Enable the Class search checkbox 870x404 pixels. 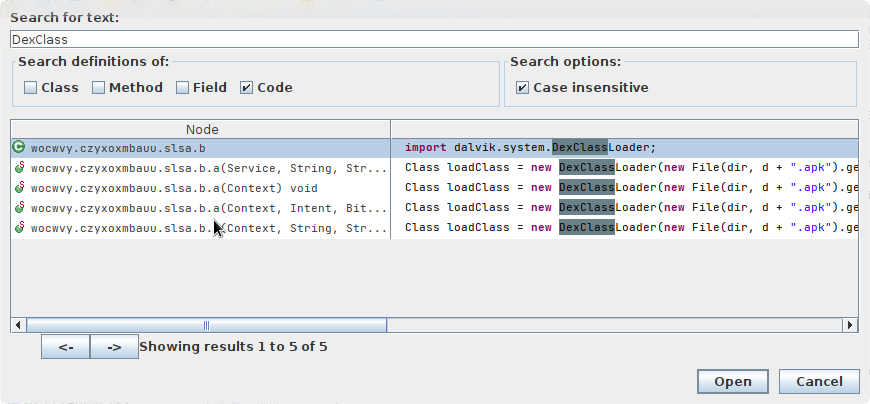point(31,88)
